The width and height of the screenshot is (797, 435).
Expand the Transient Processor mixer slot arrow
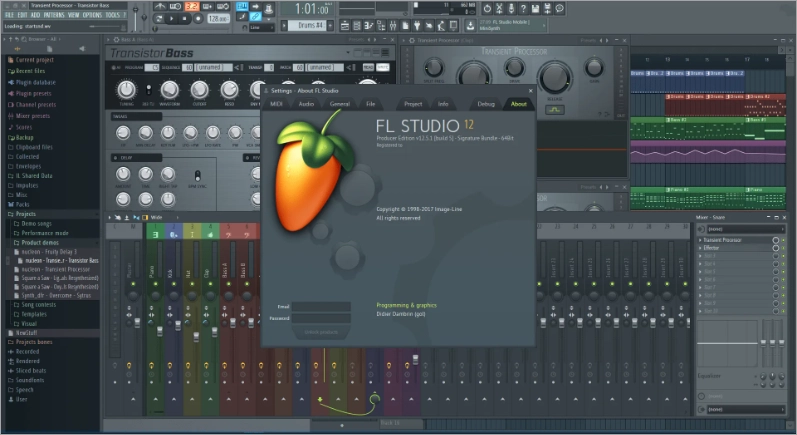click(x=700, y=240)
